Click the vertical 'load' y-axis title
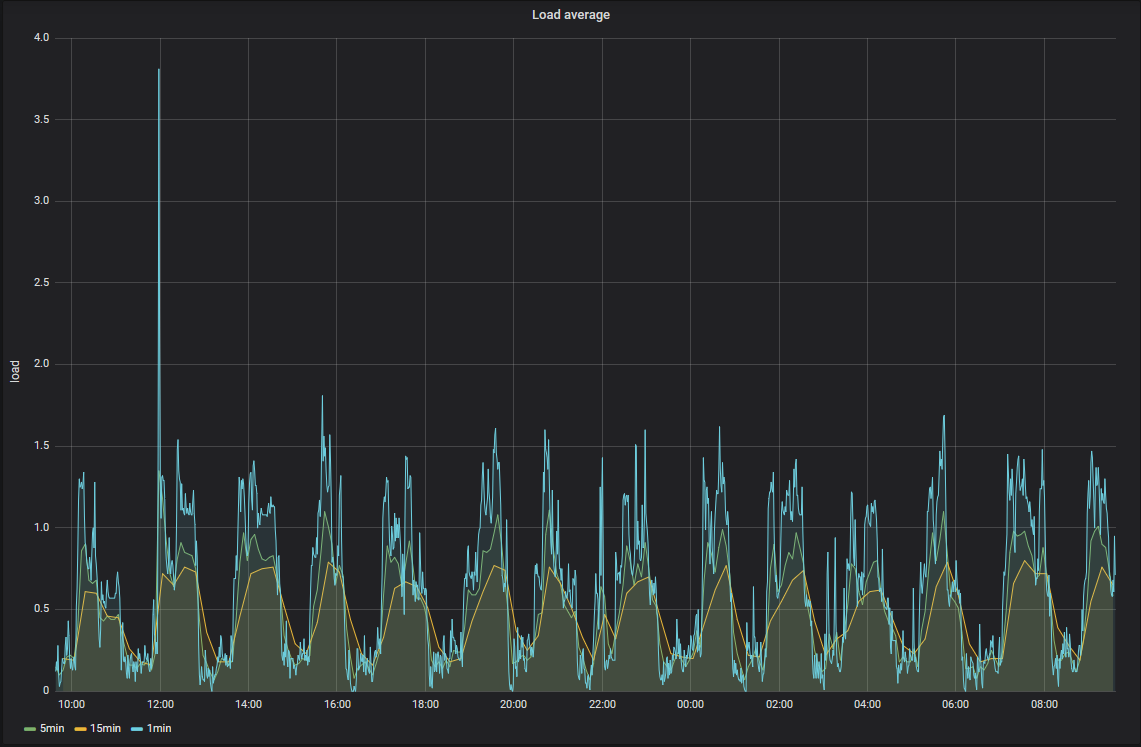Viewport: 1141px width, 747px height. tap(15, 372)
